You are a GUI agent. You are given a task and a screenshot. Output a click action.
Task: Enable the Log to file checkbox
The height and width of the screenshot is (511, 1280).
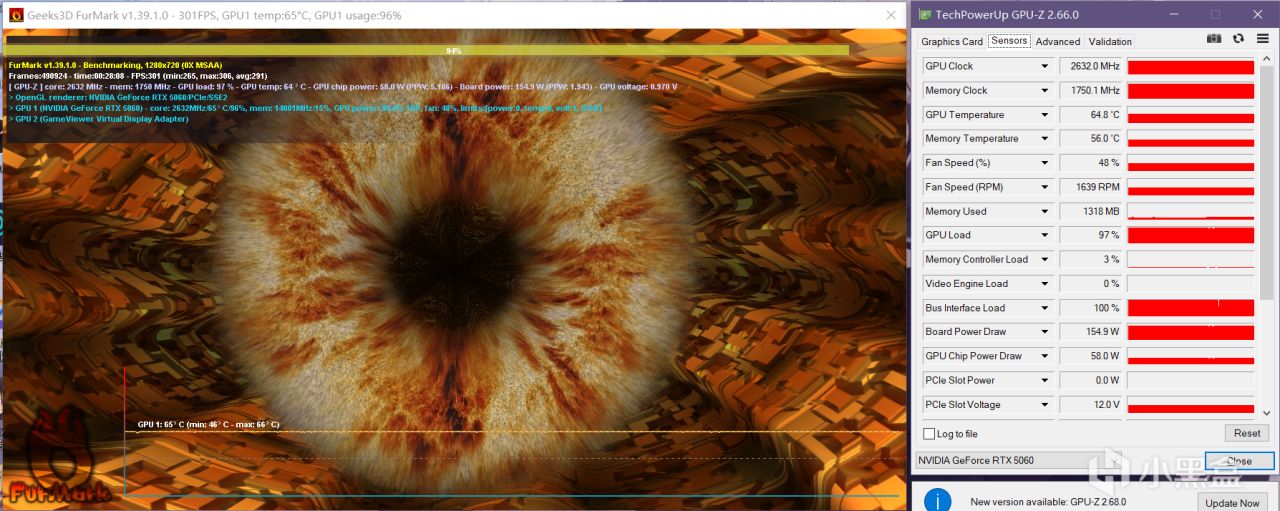pyautogui.click(x=929, y=434)
